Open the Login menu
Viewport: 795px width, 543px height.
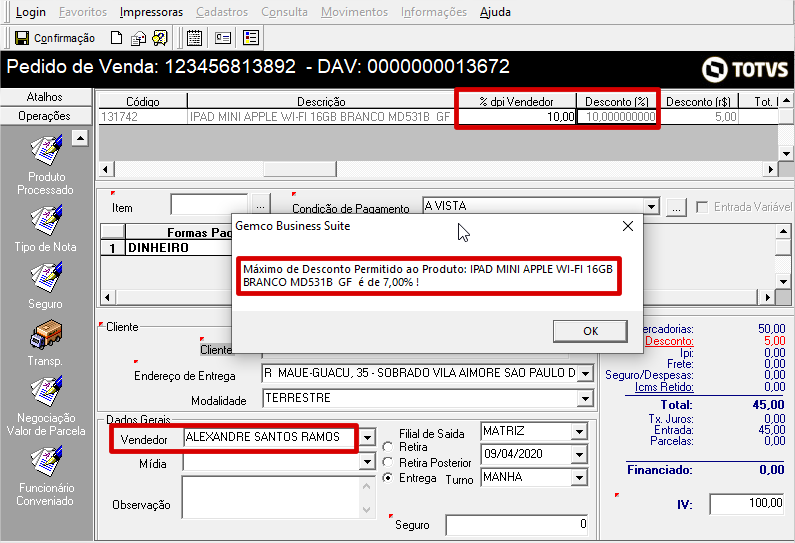pyautogui.click(x=30, y=12)
